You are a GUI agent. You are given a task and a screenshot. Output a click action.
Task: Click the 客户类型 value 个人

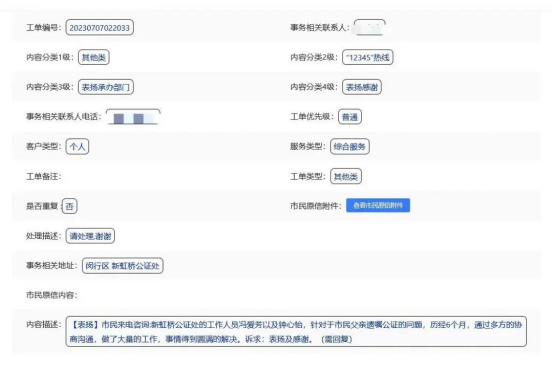tap(77, 146)
